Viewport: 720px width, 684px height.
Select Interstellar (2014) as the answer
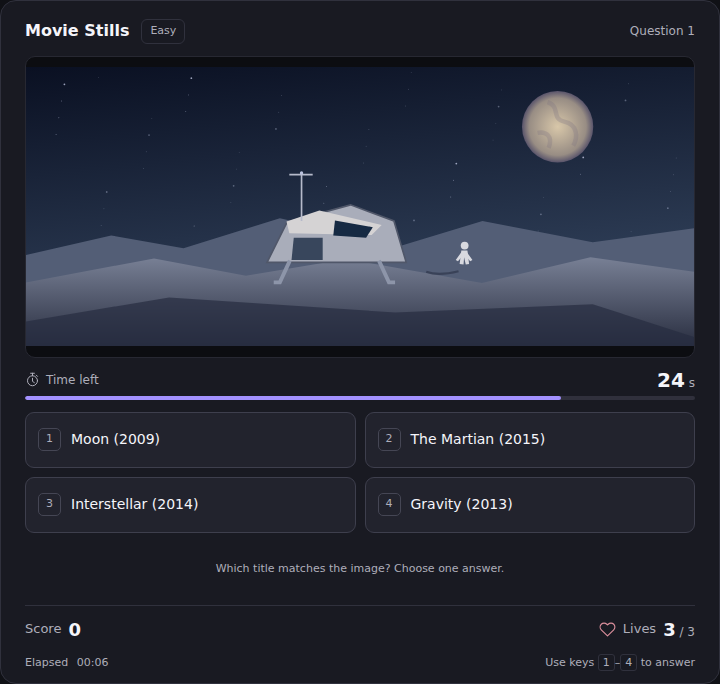(190, 505)
